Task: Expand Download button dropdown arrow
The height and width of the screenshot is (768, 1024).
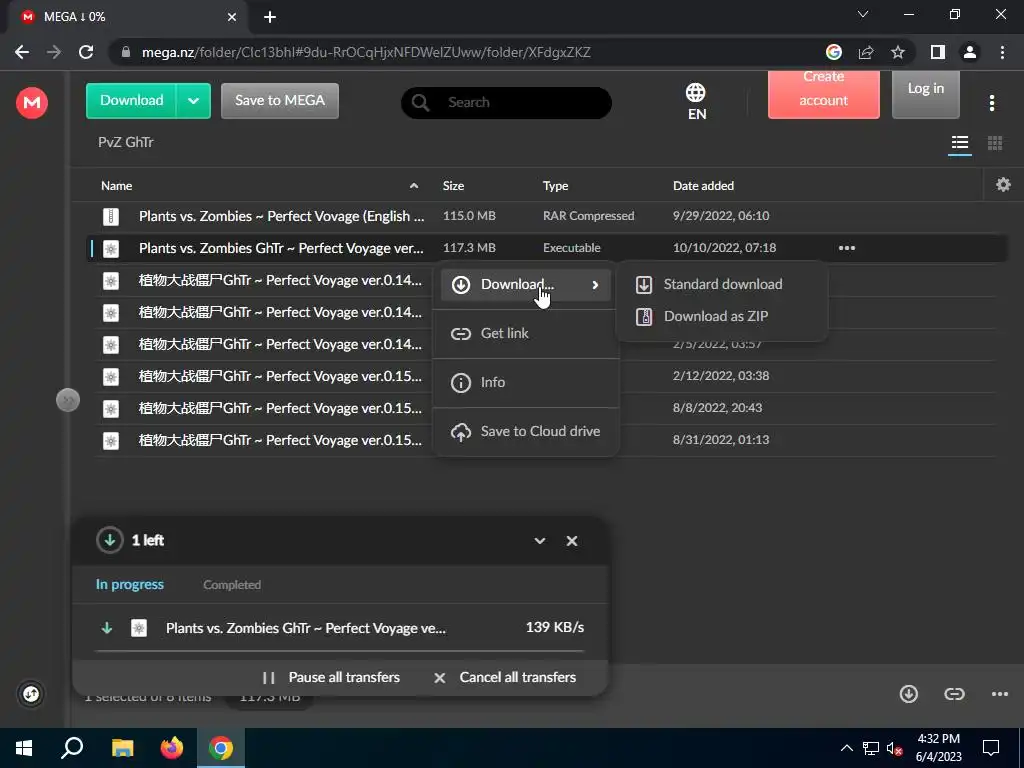Action: (193, 101)
